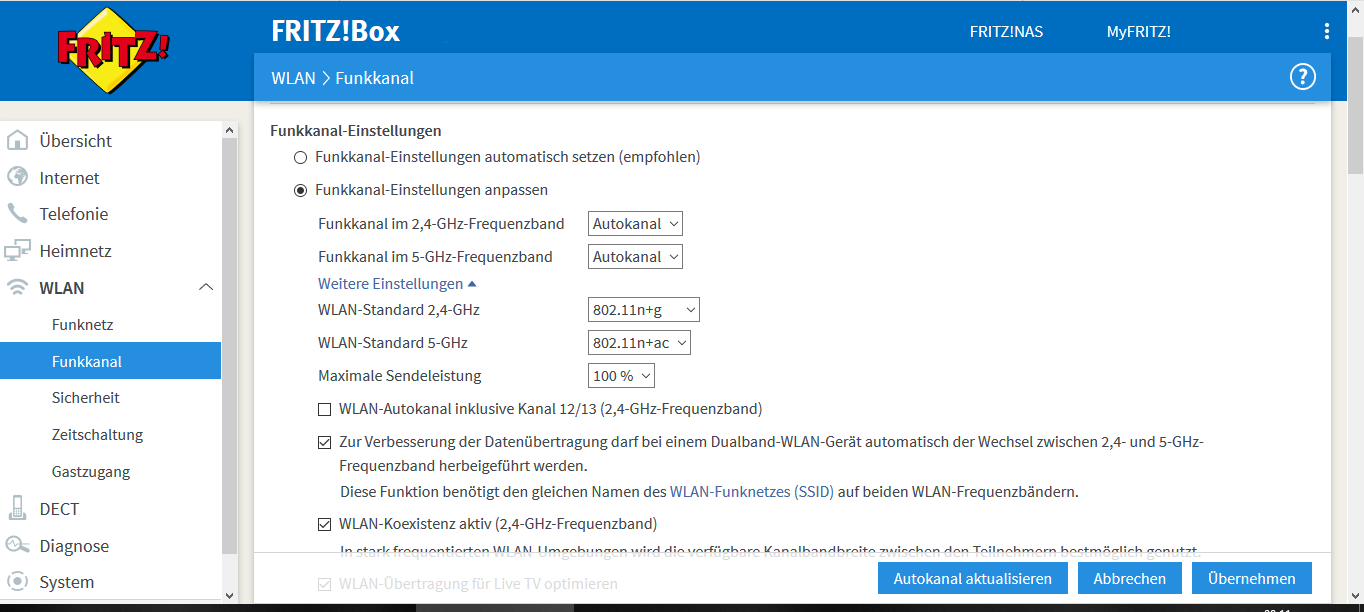Click the Internet globe icon
This screenshot has height=612, width=1364.
17,177
